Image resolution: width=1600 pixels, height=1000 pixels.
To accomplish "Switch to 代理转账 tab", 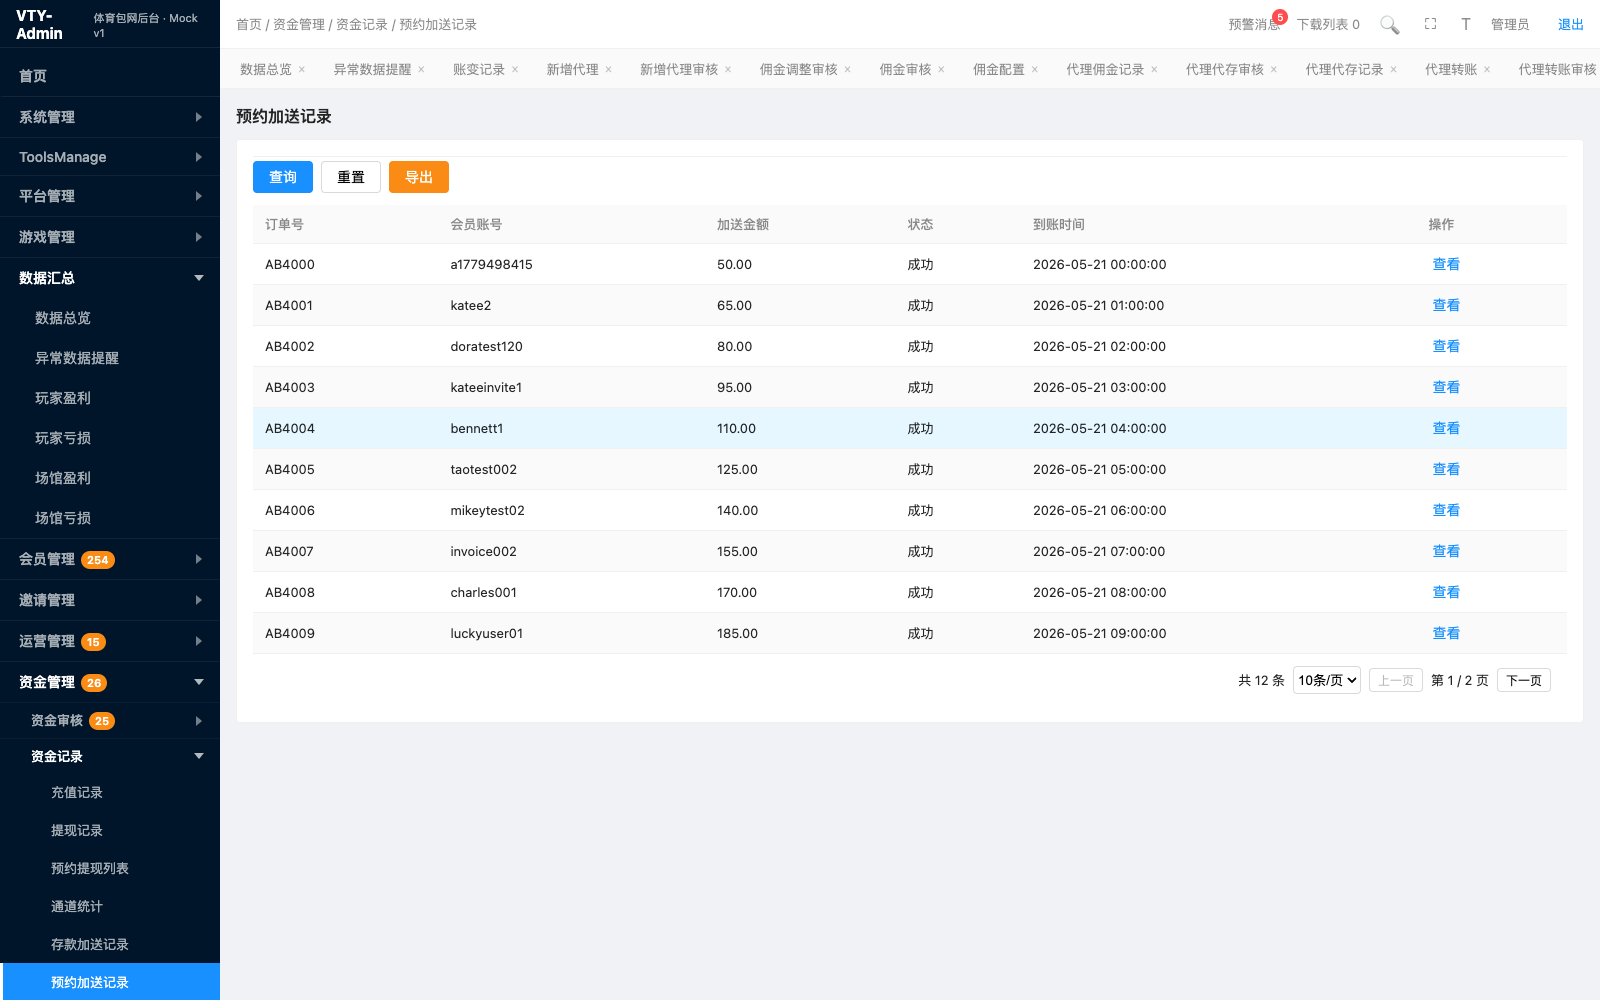I will point(1451,70).
